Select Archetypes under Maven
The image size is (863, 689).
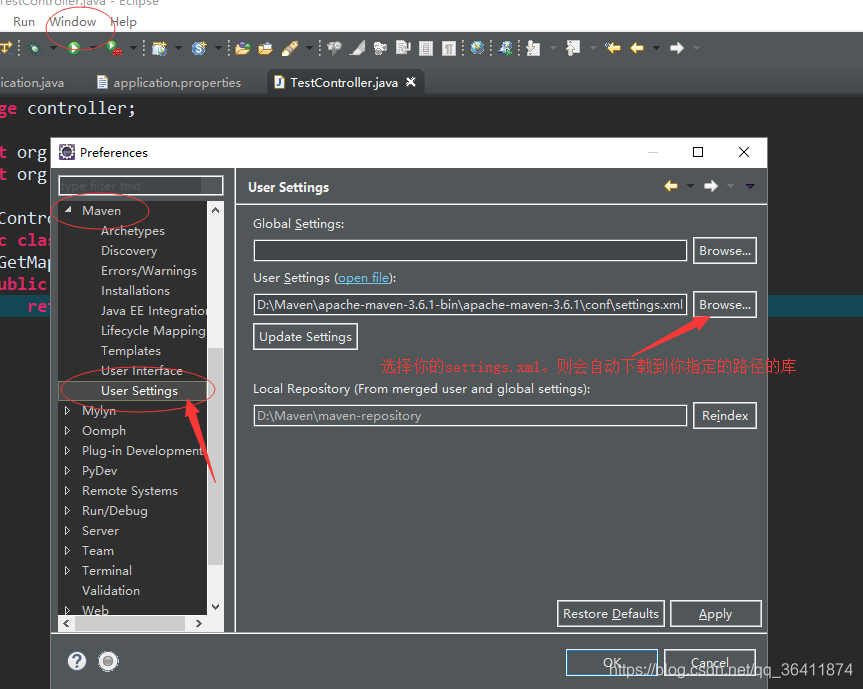133,231
